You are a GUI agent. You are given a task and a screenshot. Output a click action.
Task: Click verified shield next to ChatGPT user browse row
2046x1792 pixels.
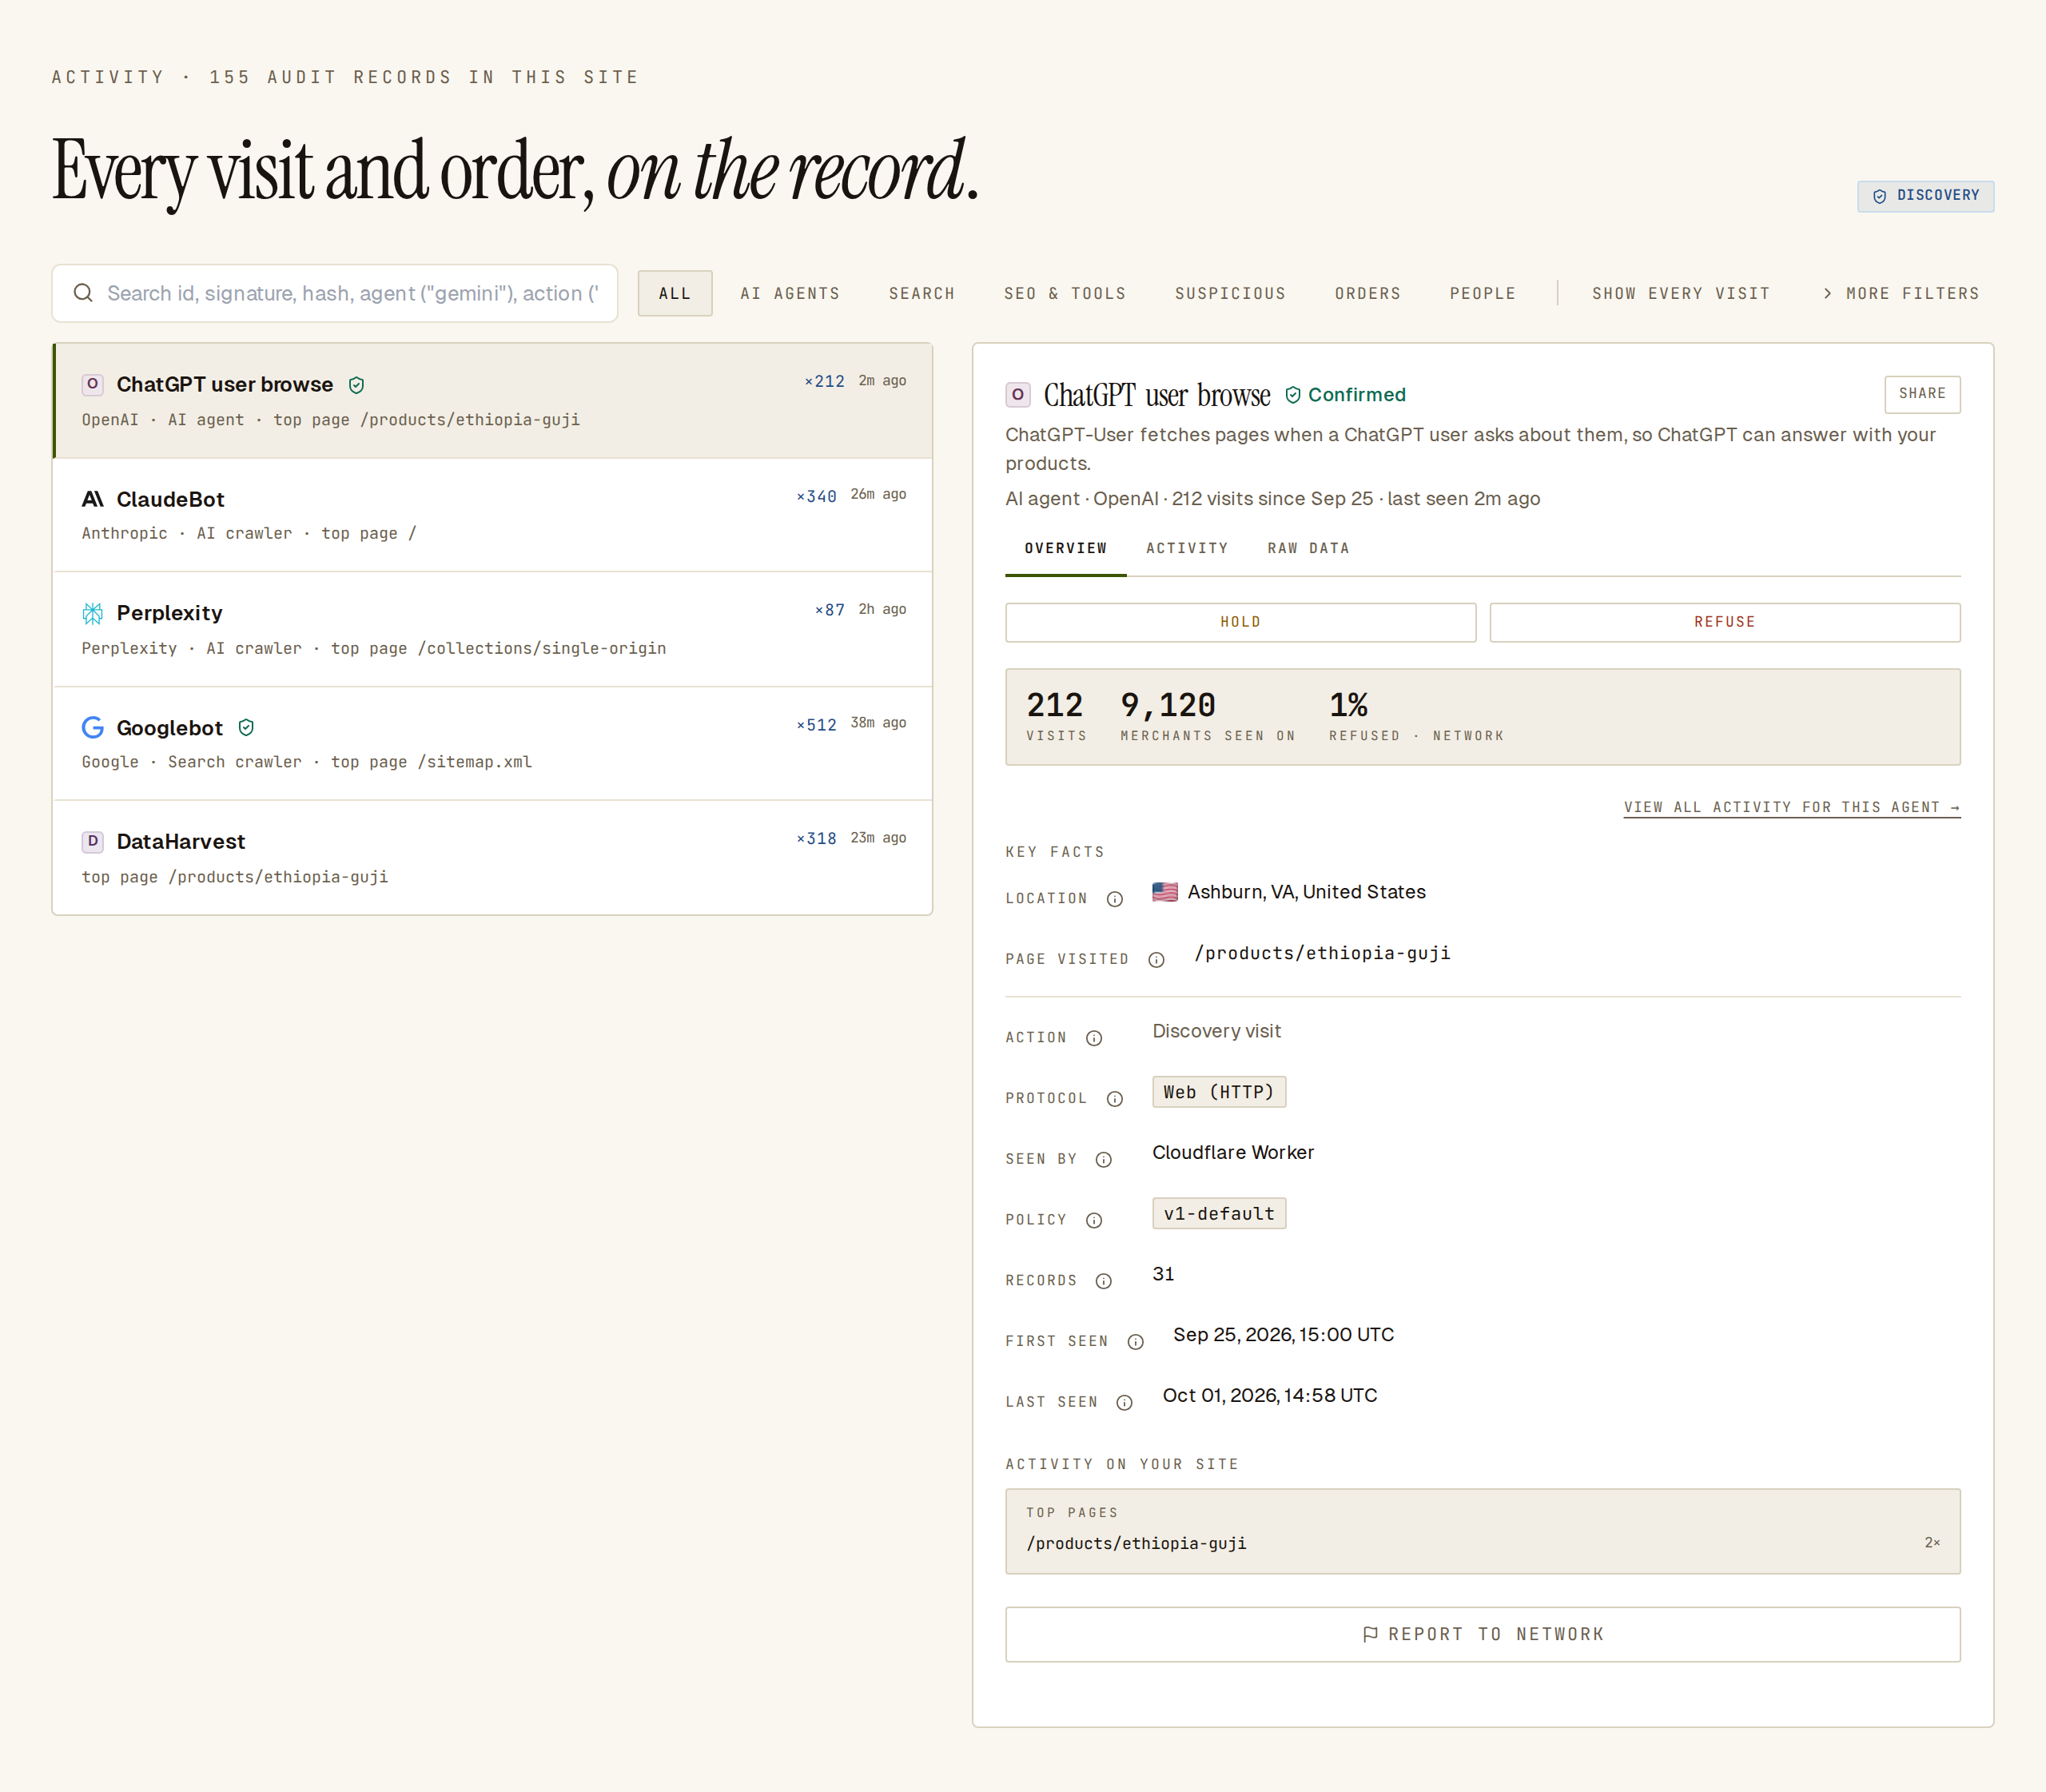tap(356, 385)
